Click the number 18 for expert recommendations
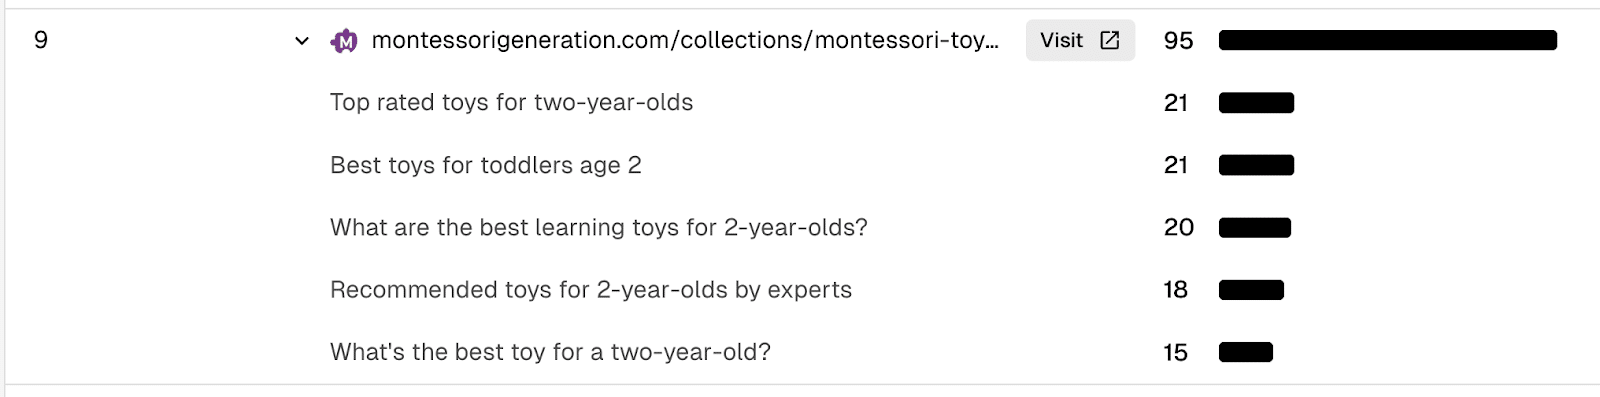The height and width of the screenshot is (397, 1600). tap(1176, 290)
